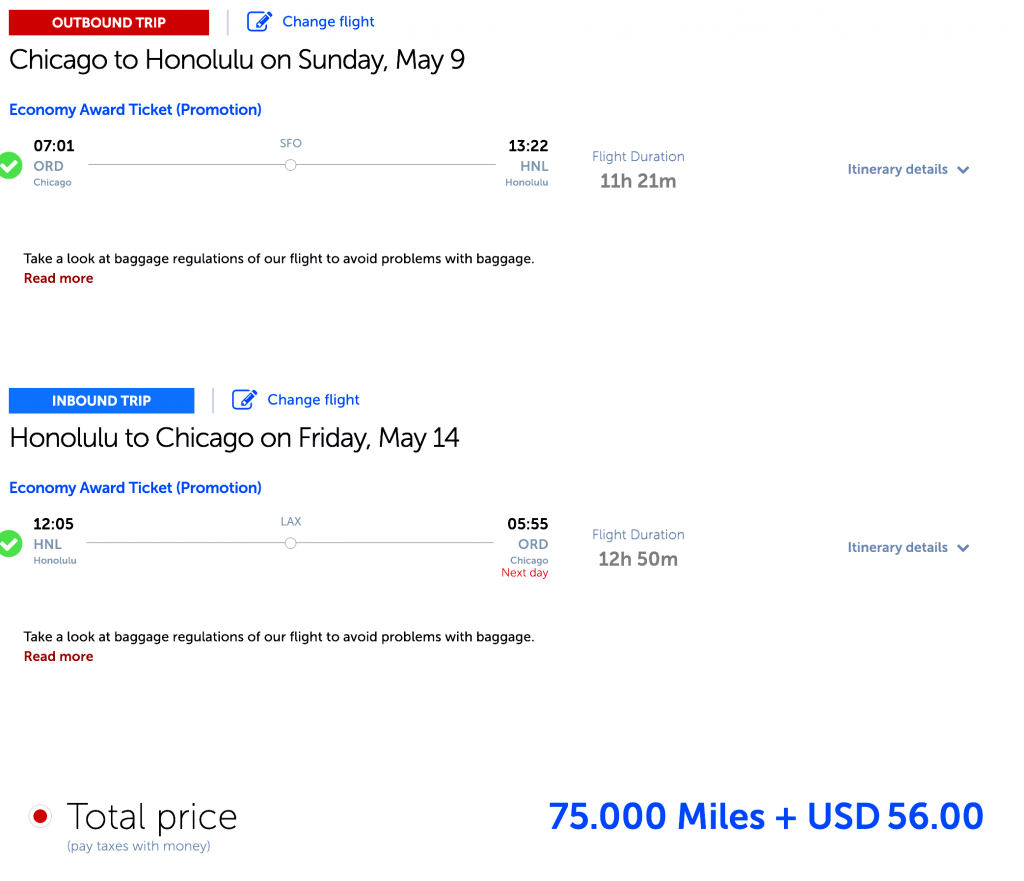Click the 75.000 Miles + USD 56.00 price
Image resolution: width=1024 pixels, height=881 pixels.
click(766, 816)
